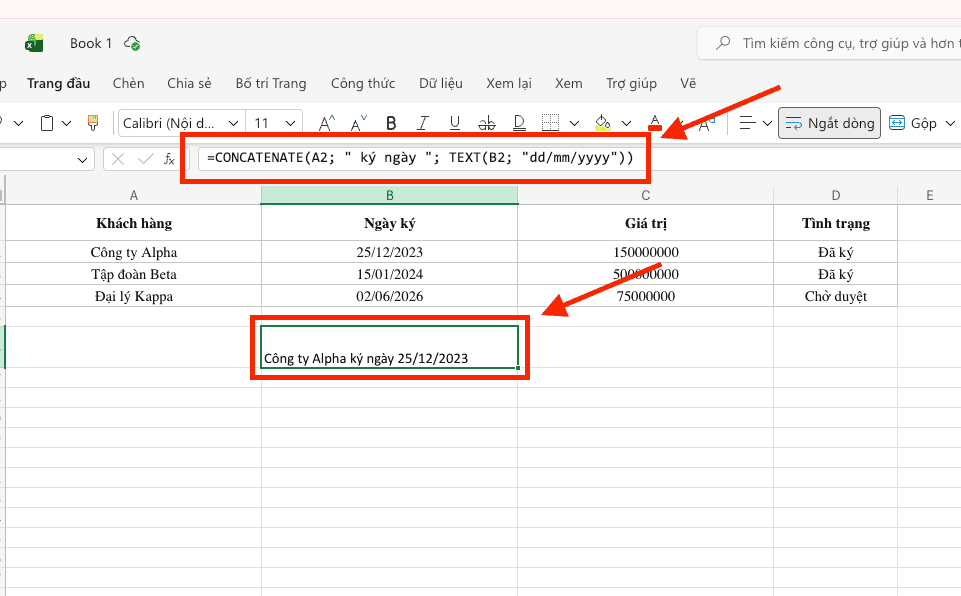Select the Giá trị header cell

(645, 223)
